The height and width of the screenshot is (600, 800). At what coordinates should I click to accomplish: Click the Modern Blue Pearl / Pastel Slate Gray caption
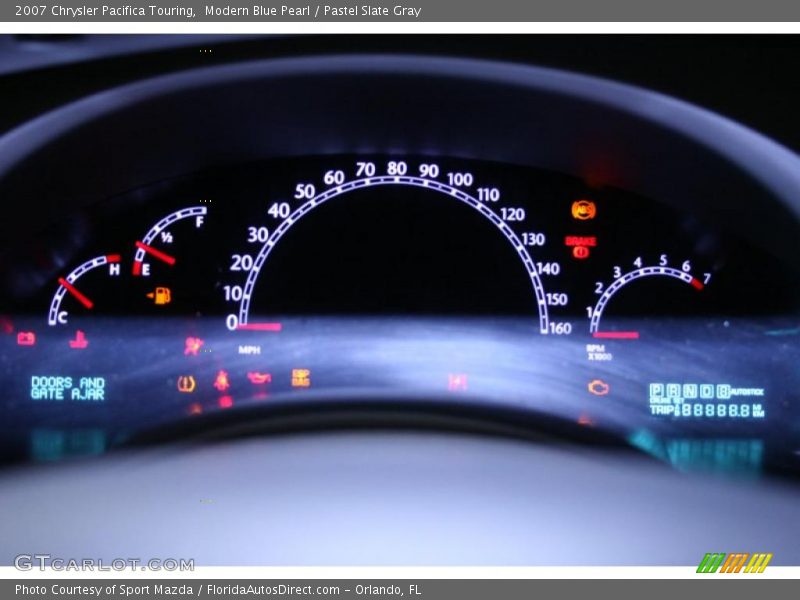pyautogui.click(x=313, y=11)
